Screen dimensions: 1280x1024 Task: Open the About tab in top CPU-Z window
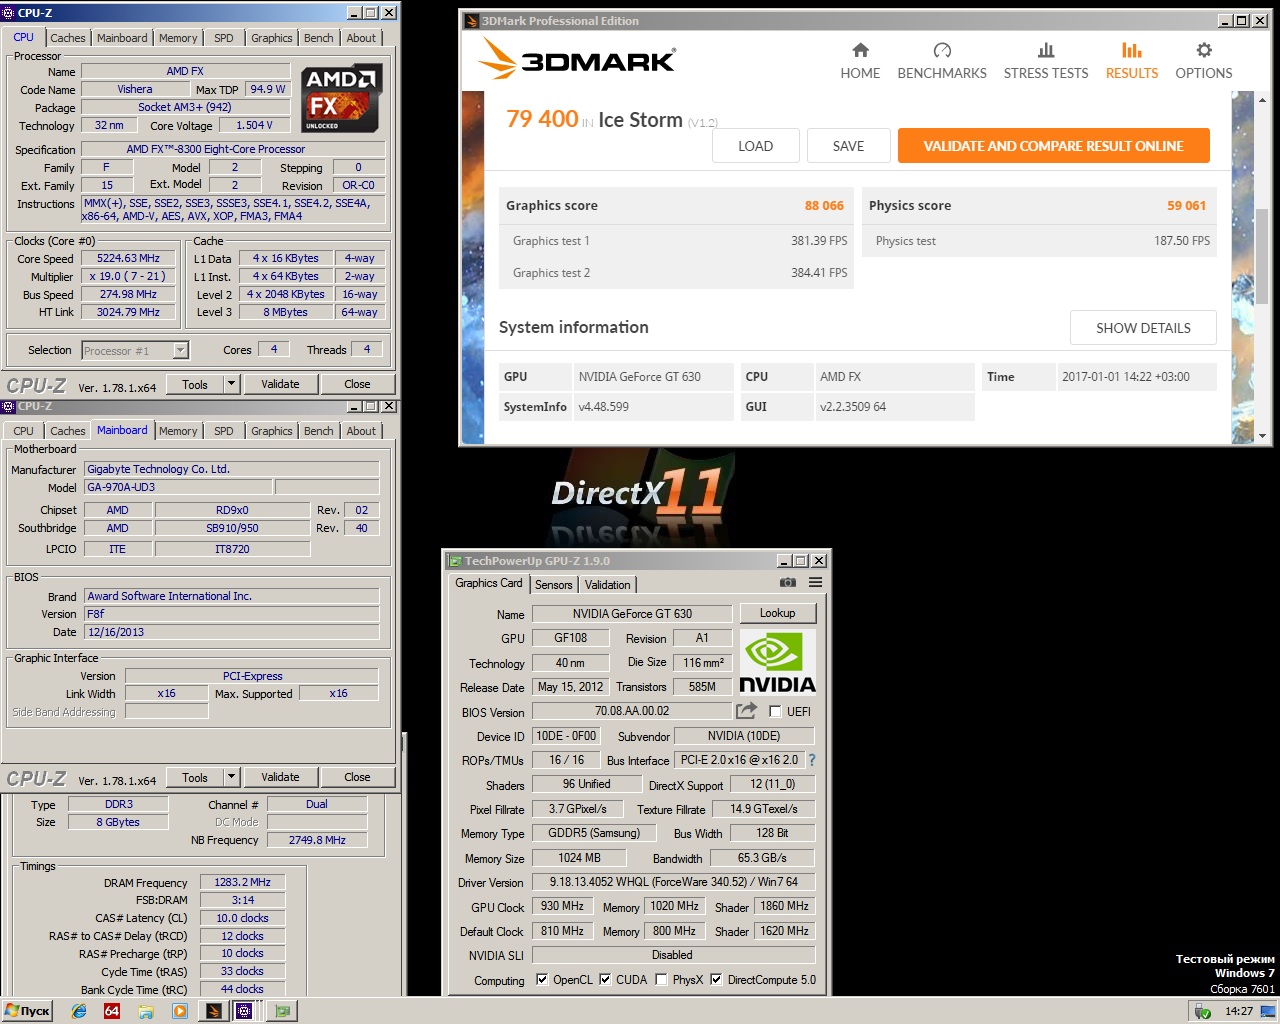click(x=362, y=38)
